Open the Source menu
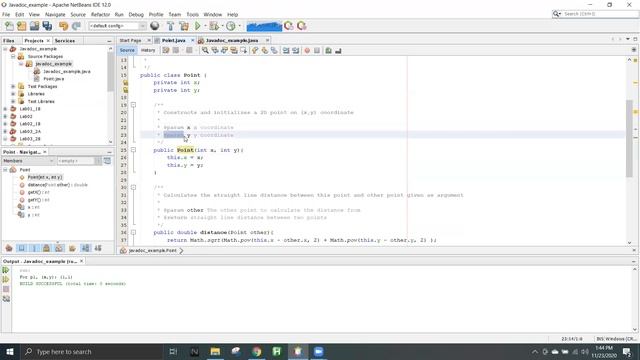This screenshot has height=360, width=640. [78, 14]
